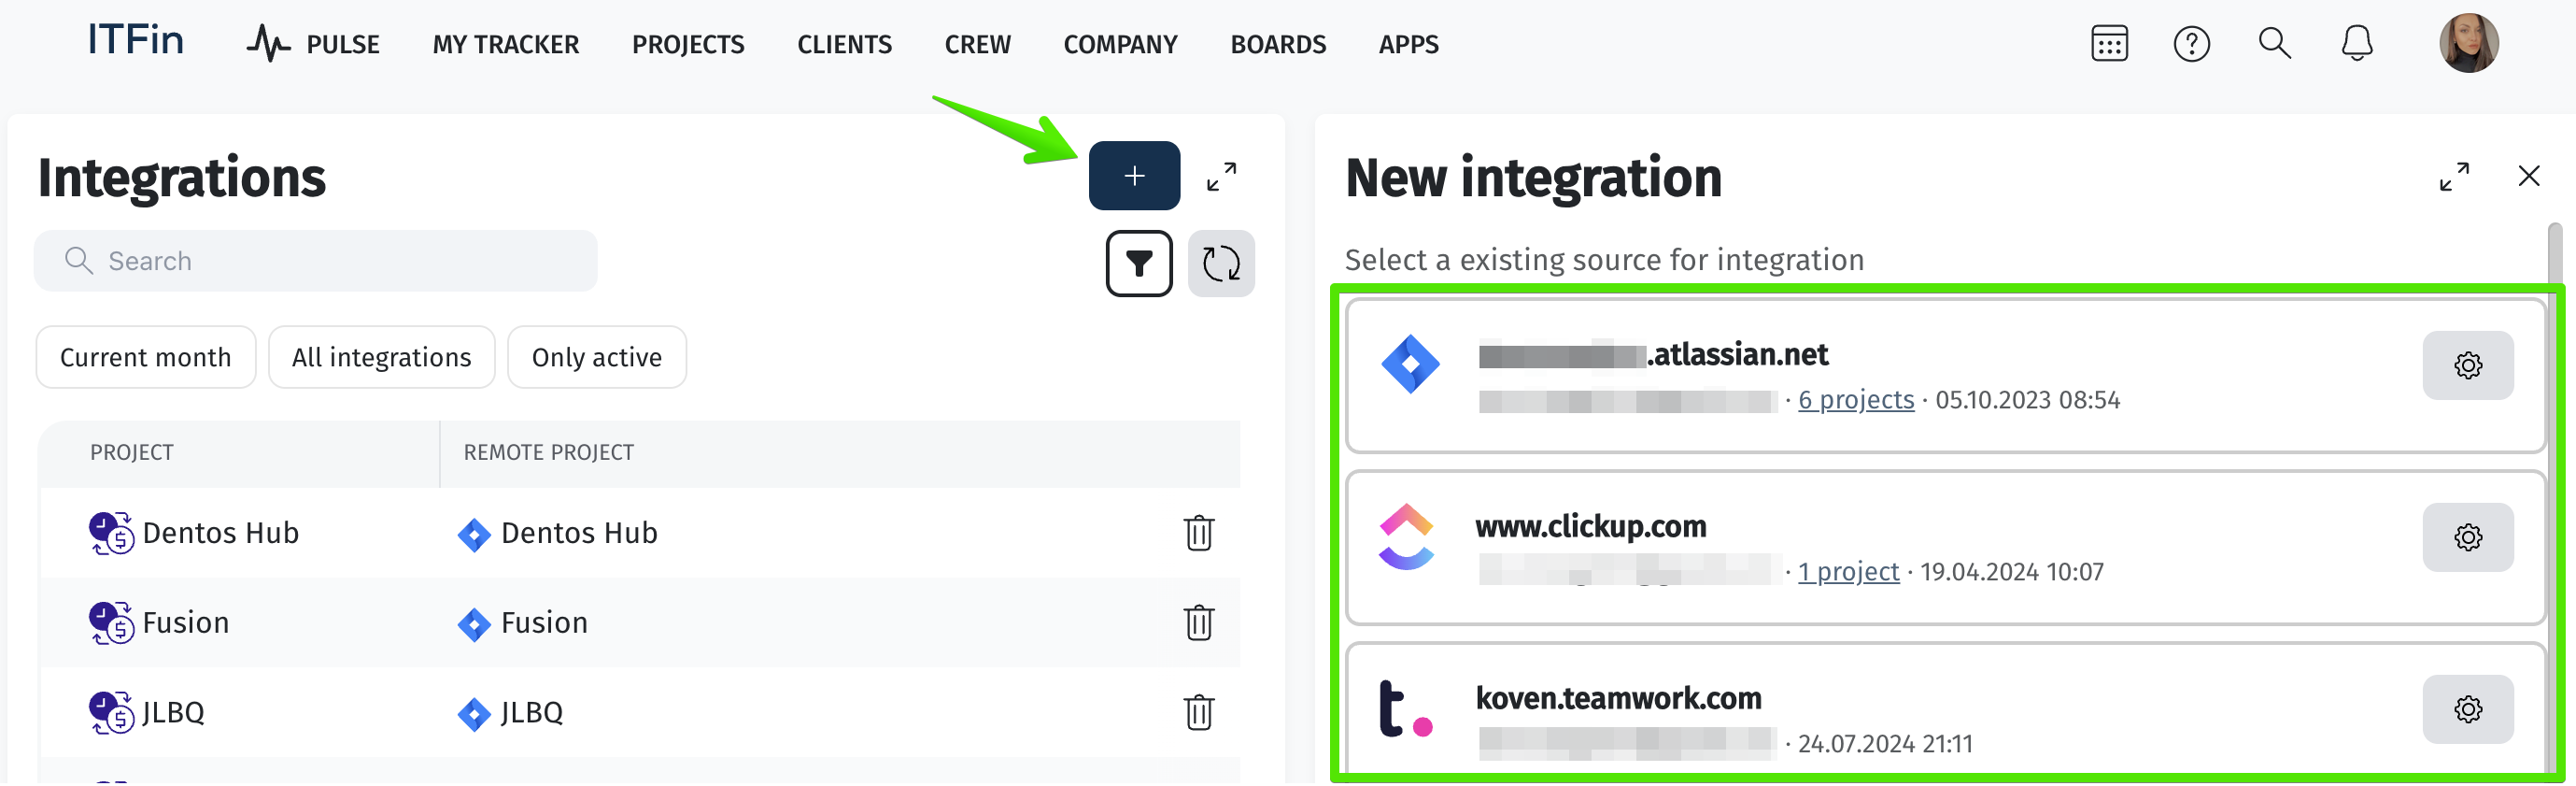
Task: Refresh integrations with sync icon
Action: [x=1220, y=264]
